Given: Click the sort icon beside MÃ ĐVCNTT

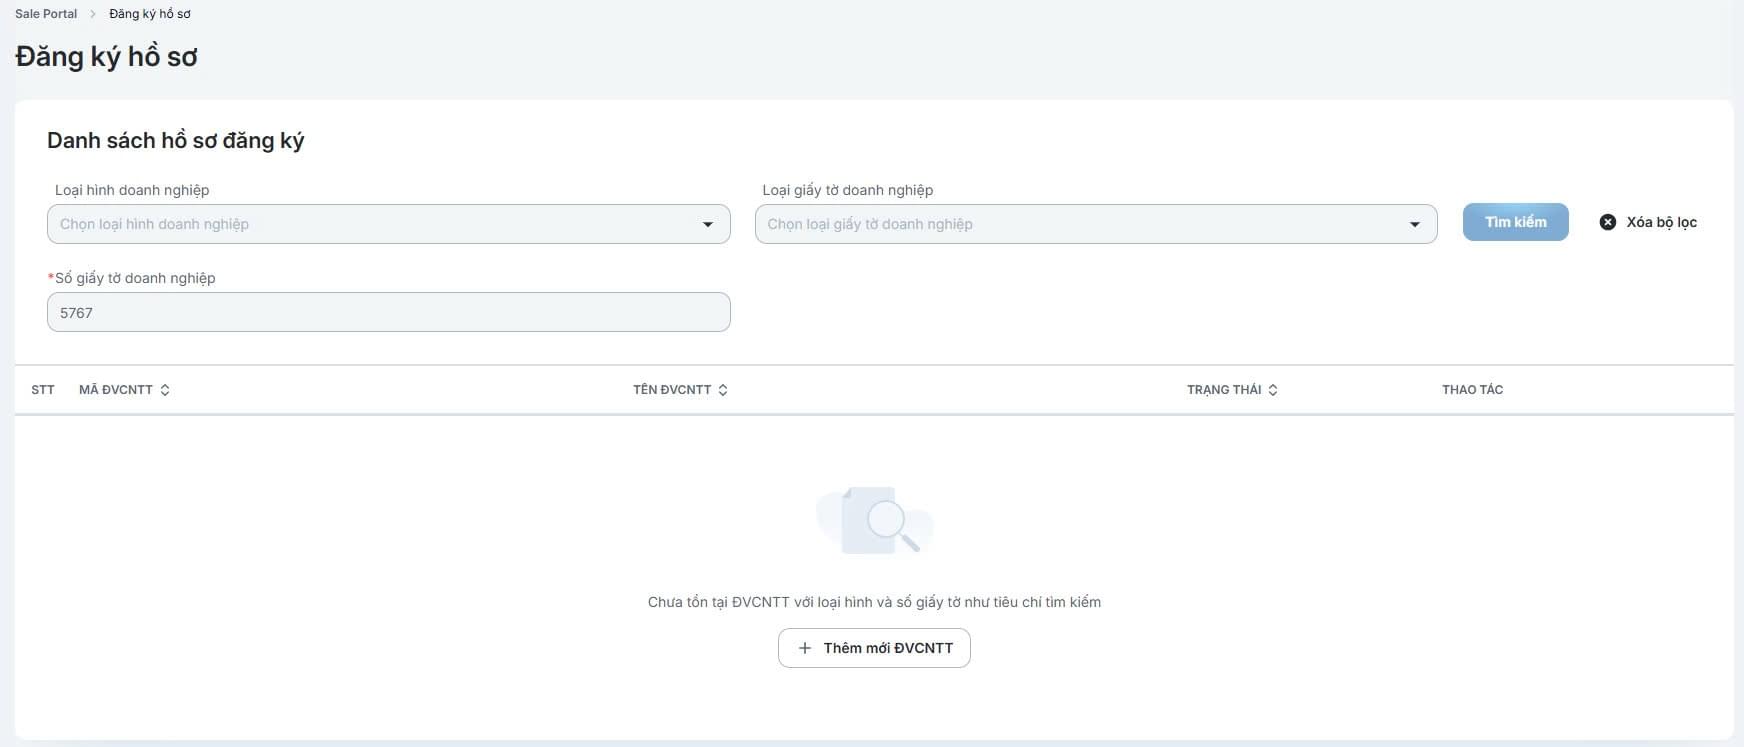Looking at the screenshot, I should click(165, 390).
